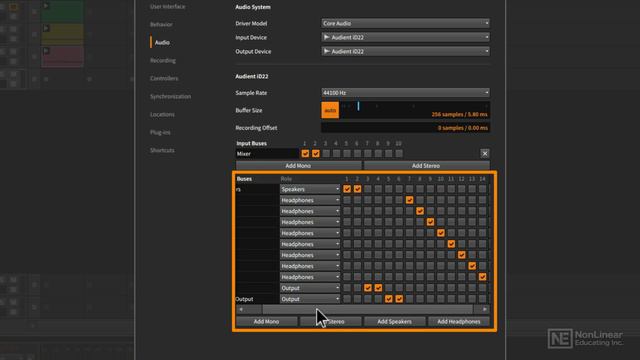Uncheck channel 14 on last Headphones bus

pos(482,277)
